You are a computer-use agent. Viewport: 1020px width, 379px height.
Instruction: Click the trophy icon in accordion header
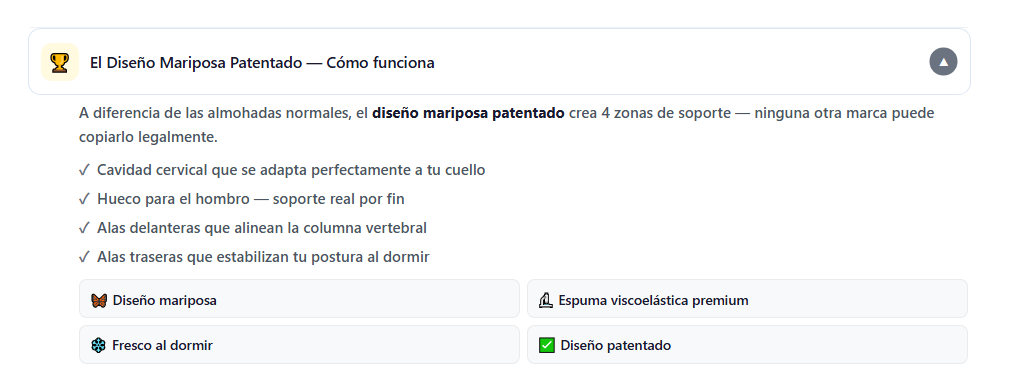tap(60, 62)
